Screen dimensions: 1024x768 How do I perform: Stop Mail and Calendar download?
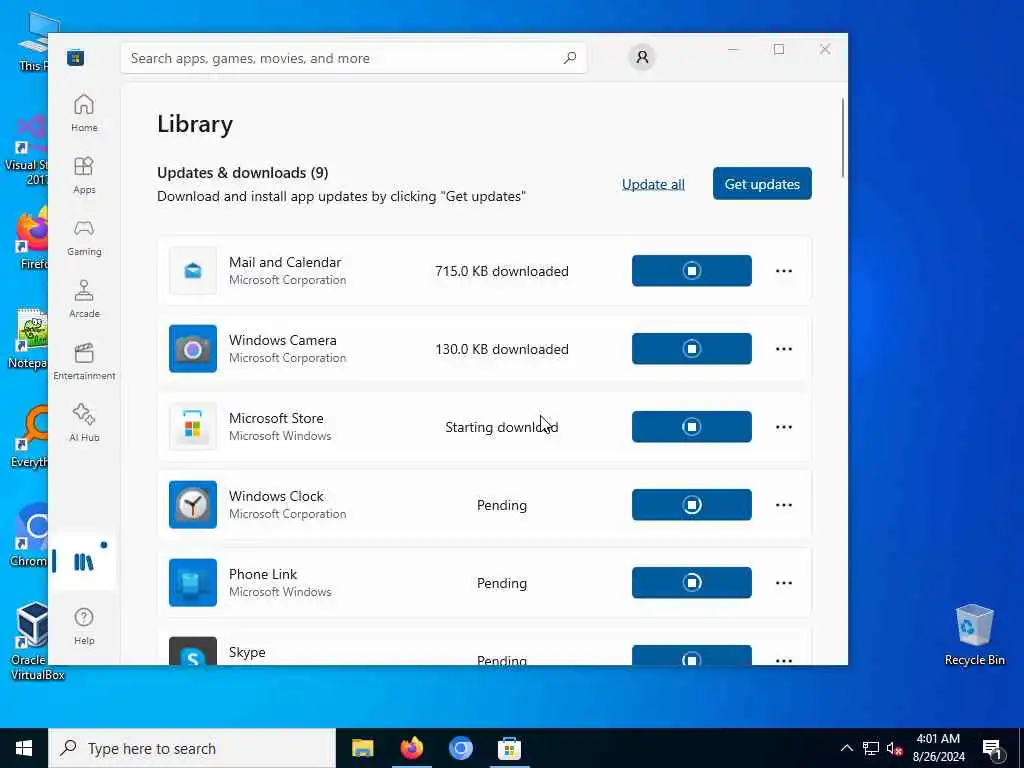pyautogui.click(x=692, y=270)
